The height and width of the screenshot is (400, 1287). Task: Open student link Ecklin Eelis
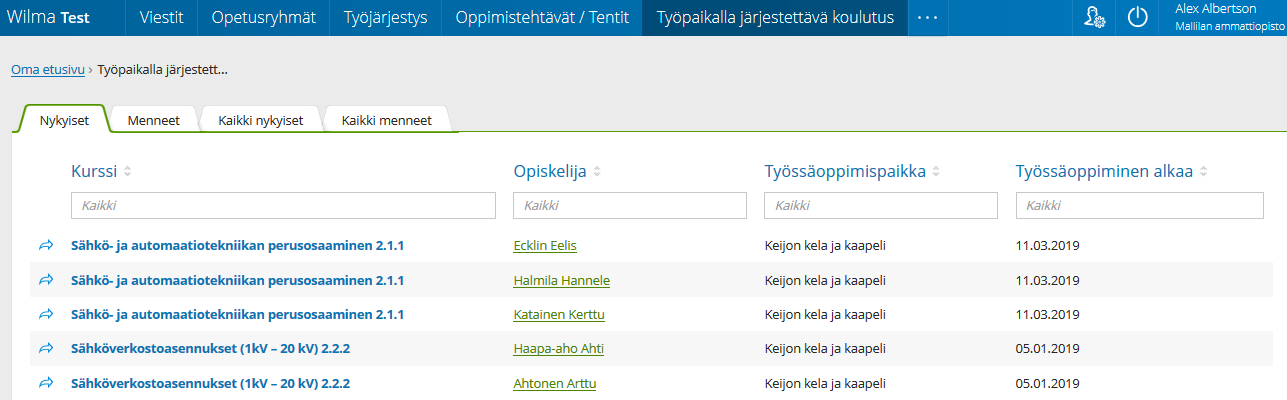[544, 246]
